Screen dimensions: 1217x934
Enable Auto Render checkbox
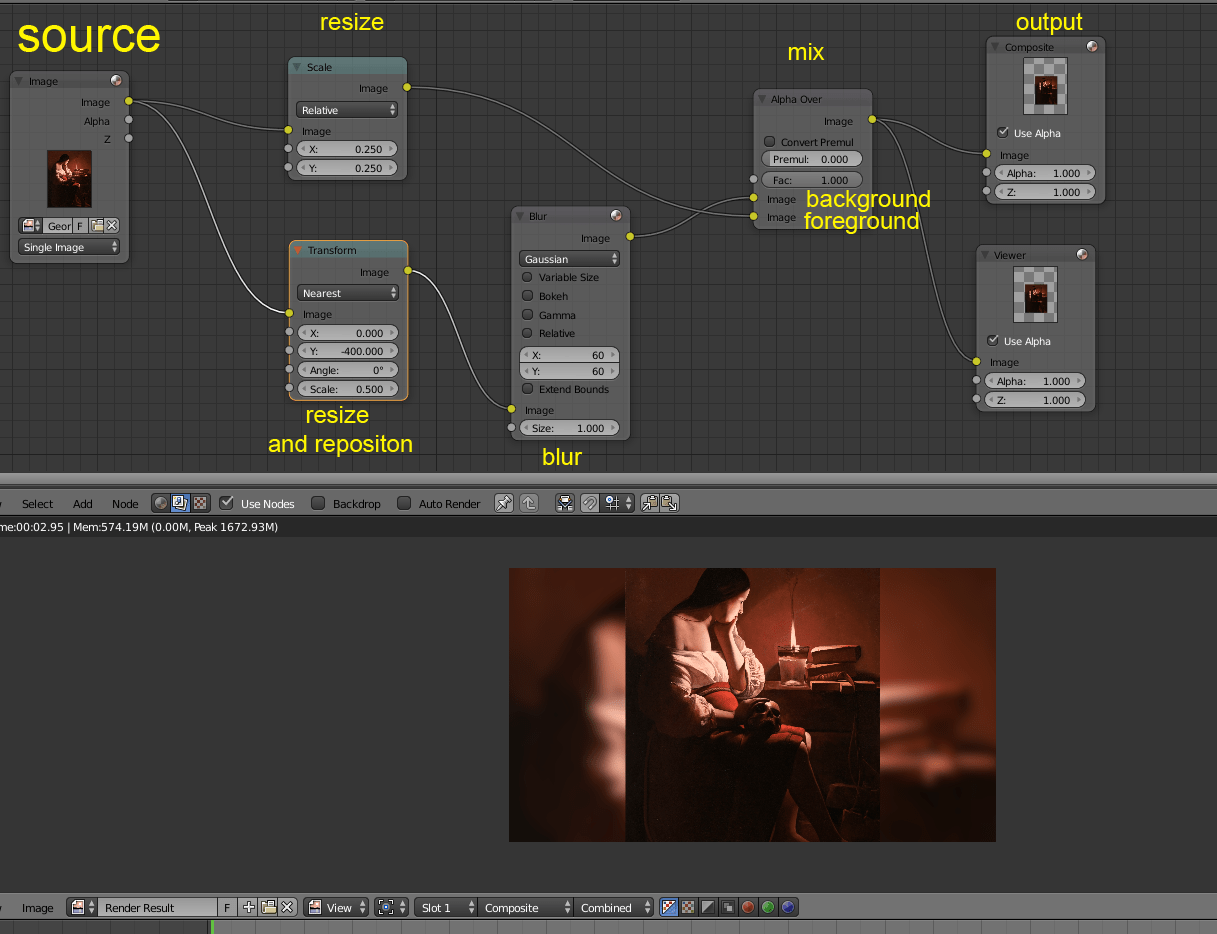tap(404, 503)
